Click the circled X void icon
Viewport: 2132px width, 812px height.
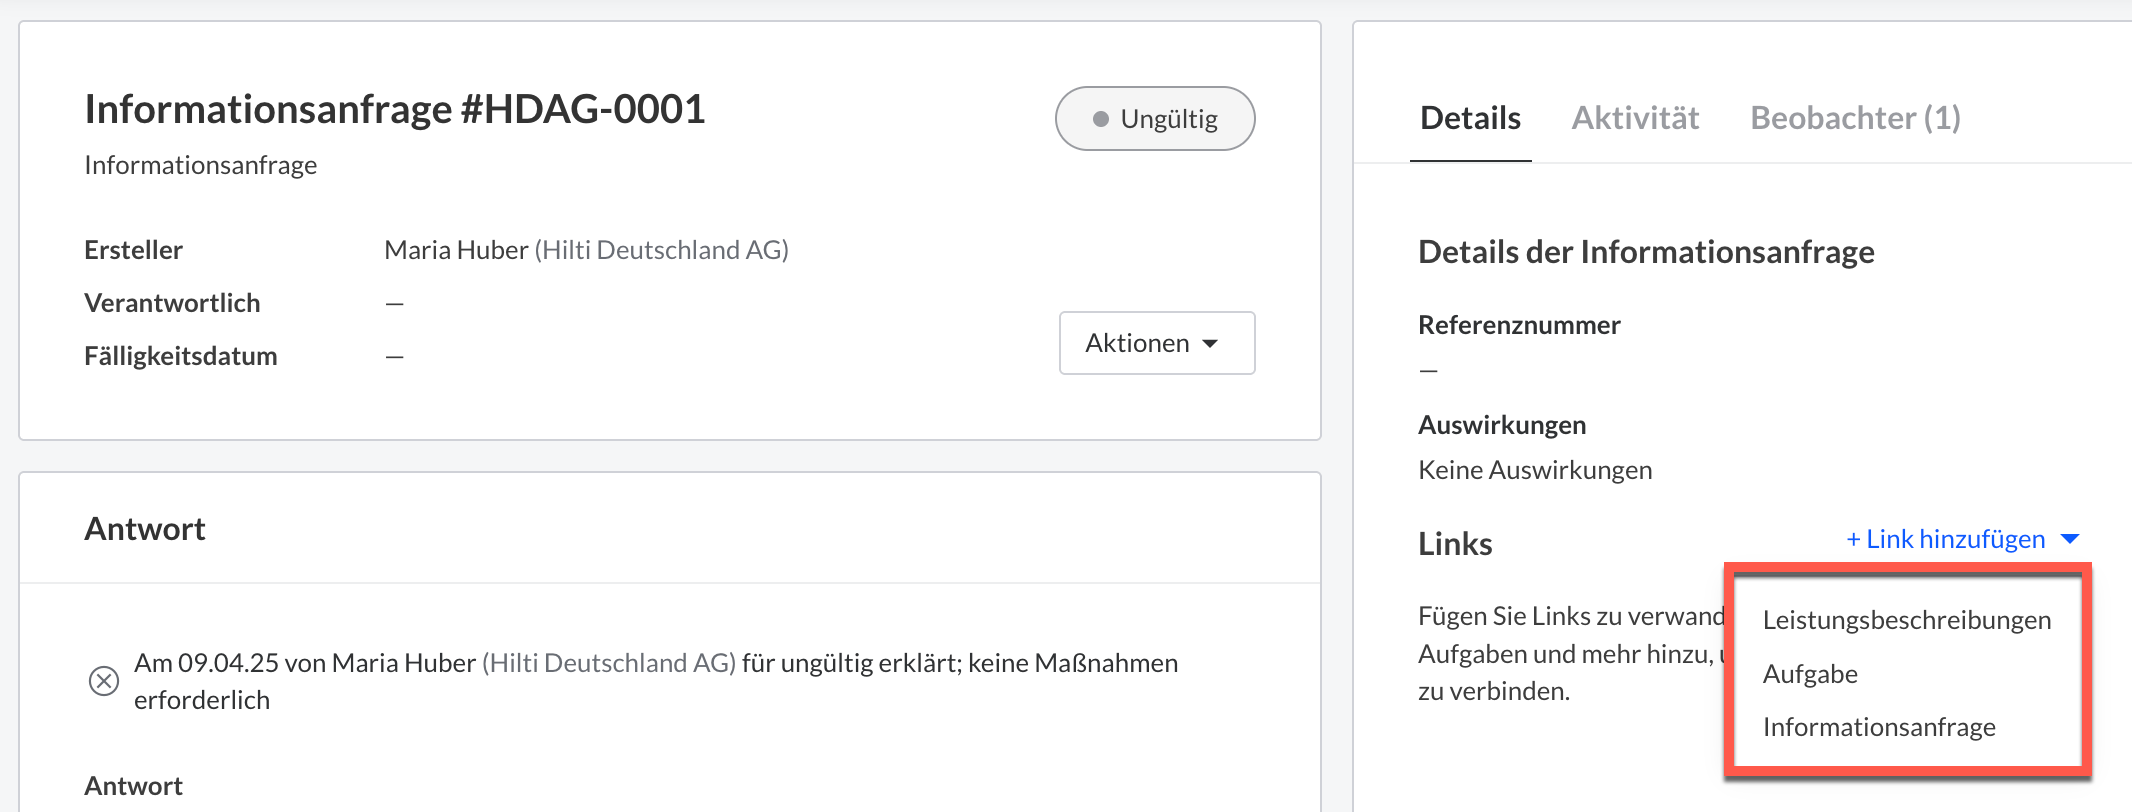point(104,681)
